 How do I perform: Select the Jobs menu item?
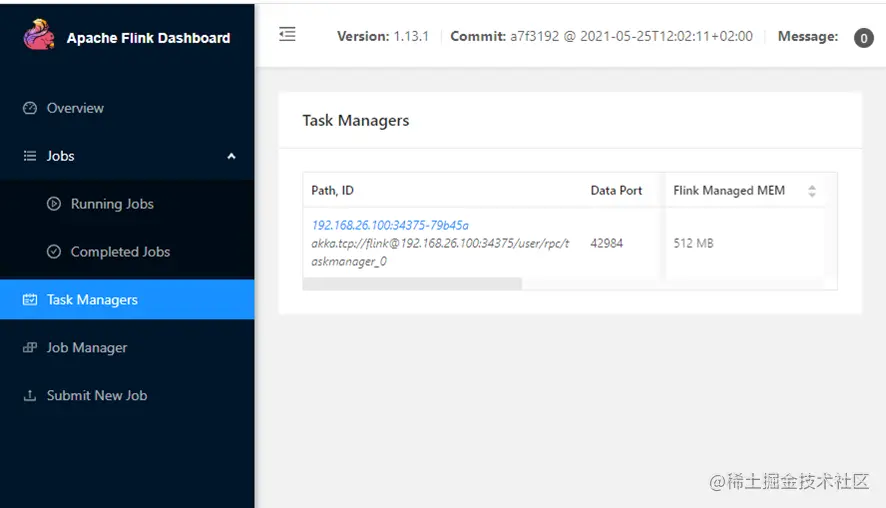(127, 156)
